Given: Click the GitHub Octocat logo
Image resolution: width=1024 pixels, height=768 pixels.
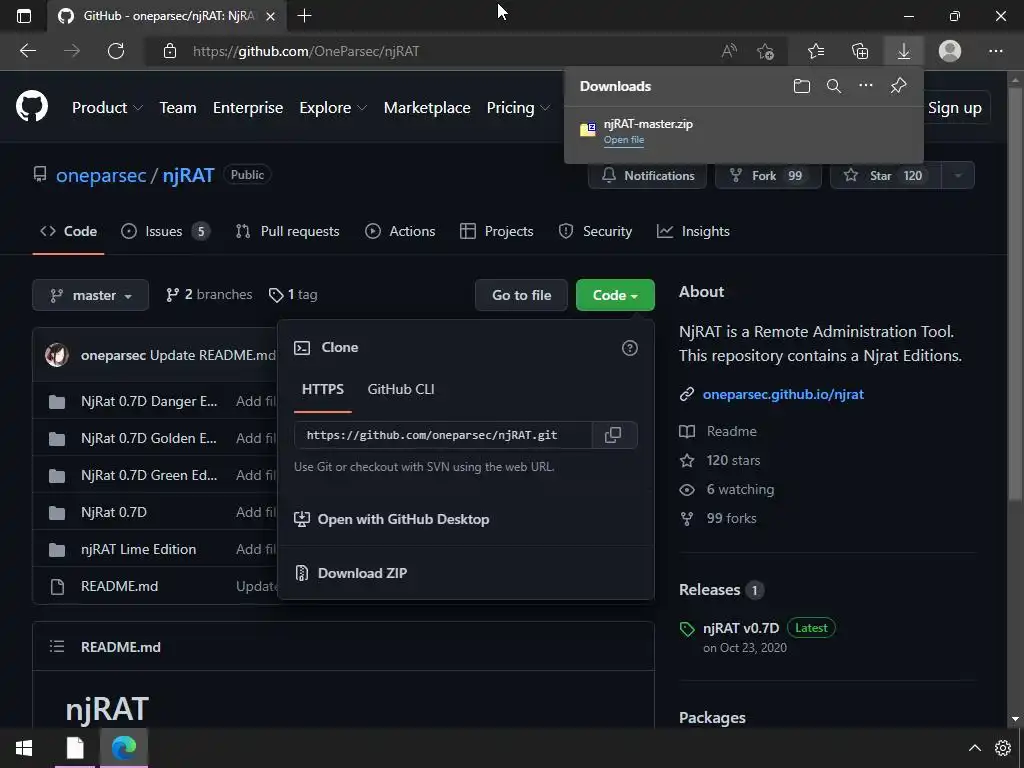Looking at the screenshot, I should (x=32, y=107).
